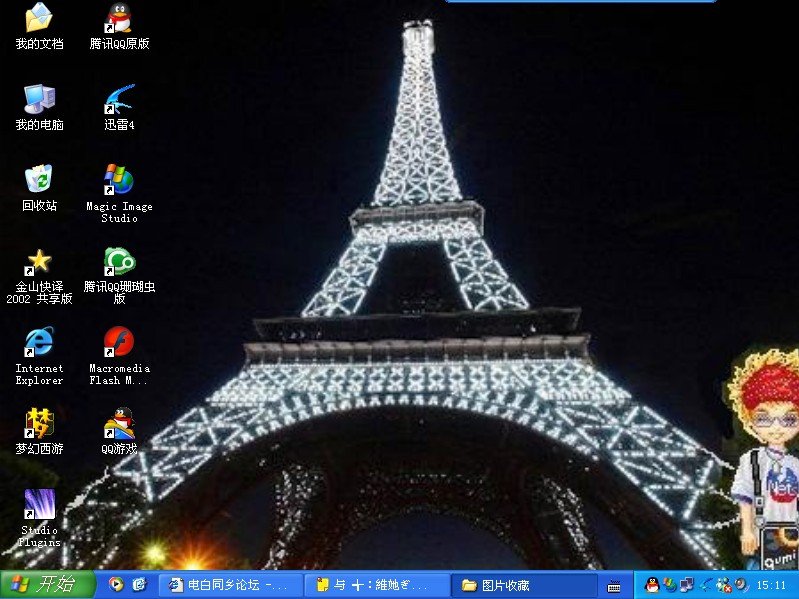Click the media player quick launch icon
The image size is (799, 599).
[x=116, y=585]
